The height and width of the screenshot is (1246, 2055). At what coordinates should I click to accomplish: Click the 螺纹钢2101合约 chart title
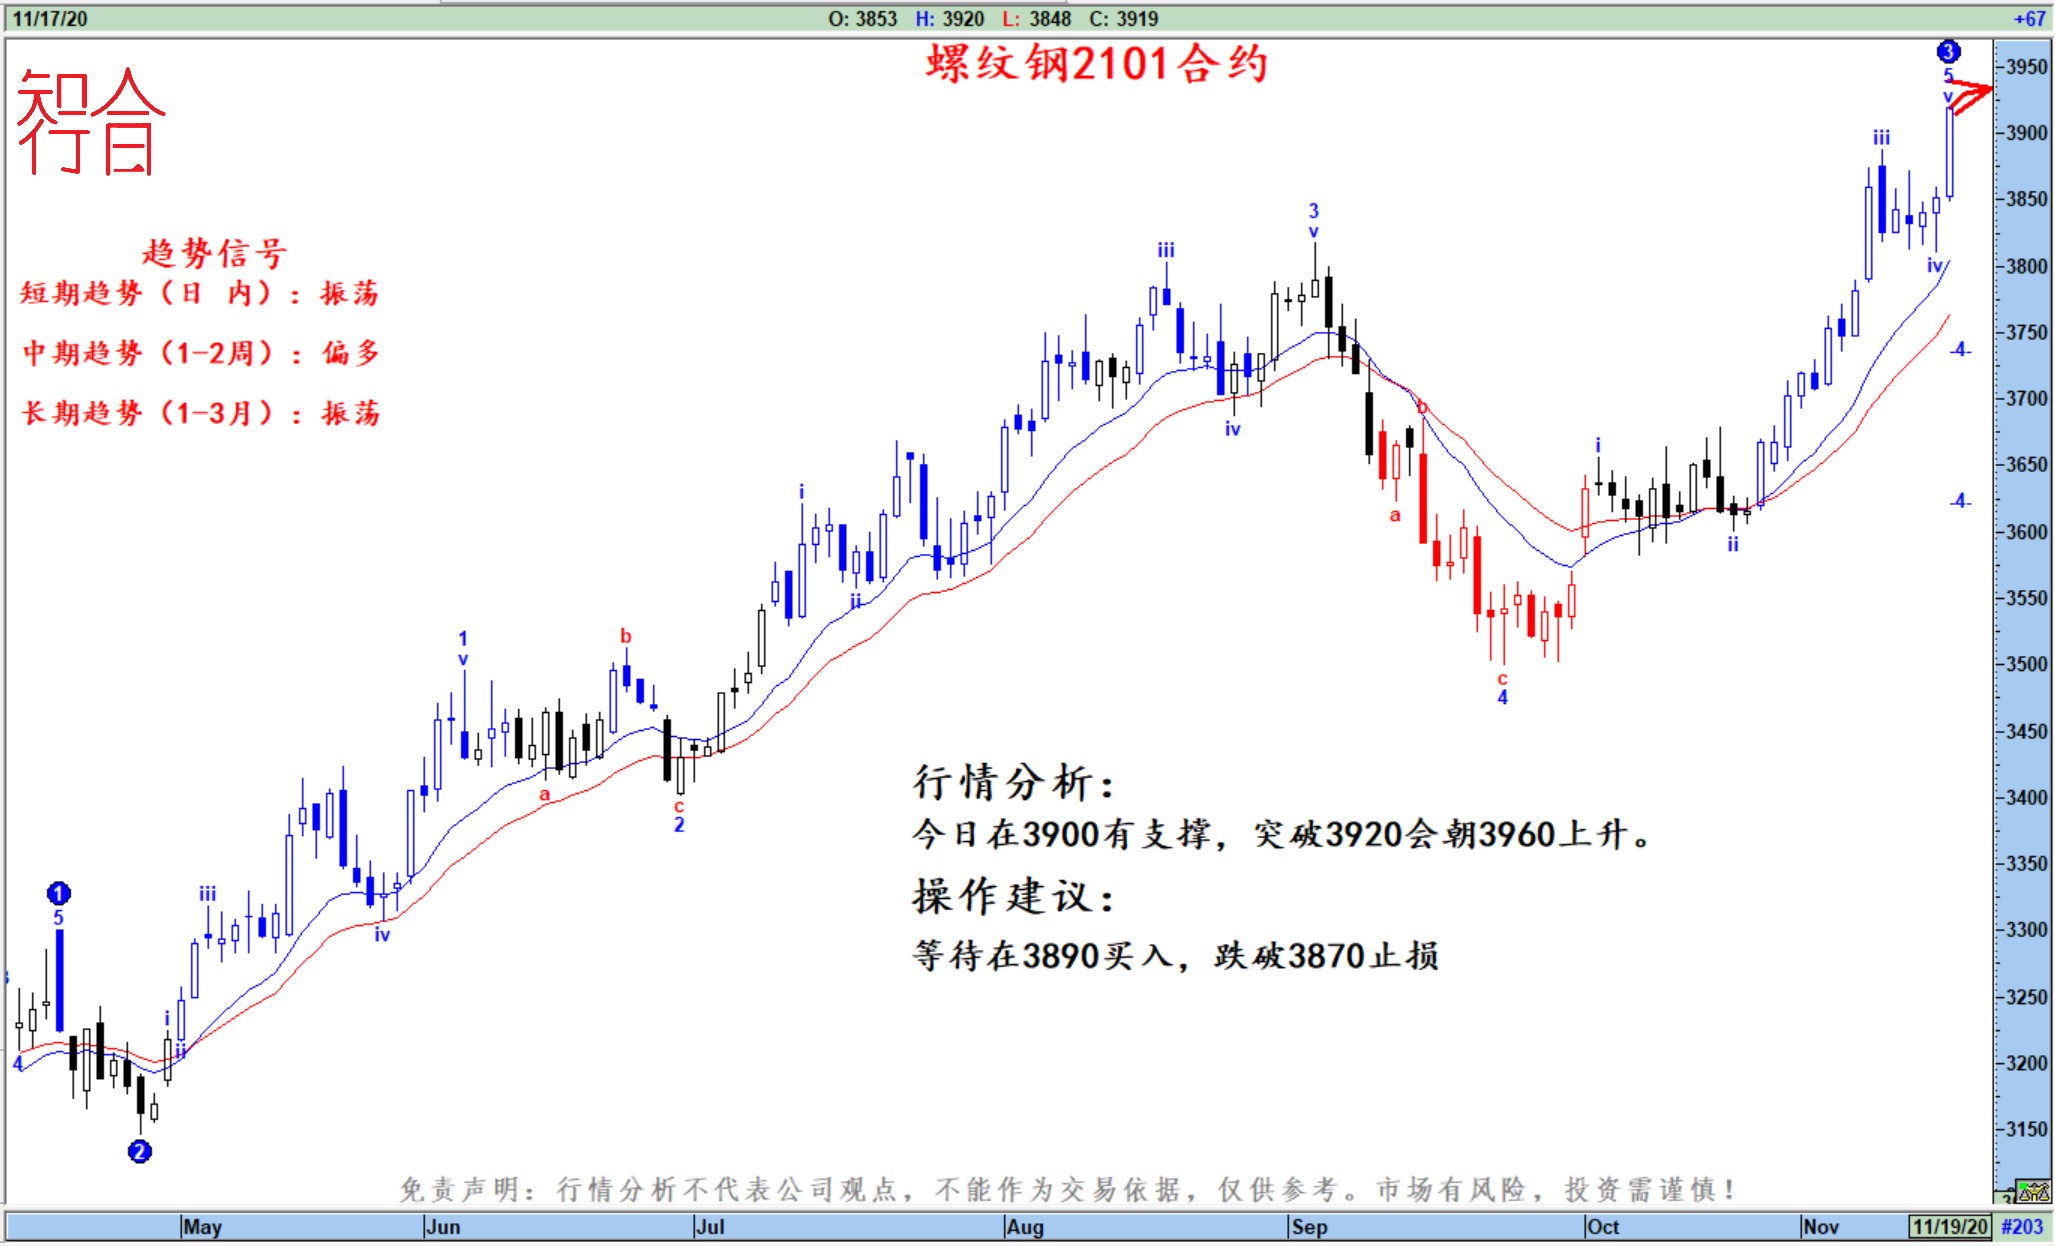(1097, 64)
